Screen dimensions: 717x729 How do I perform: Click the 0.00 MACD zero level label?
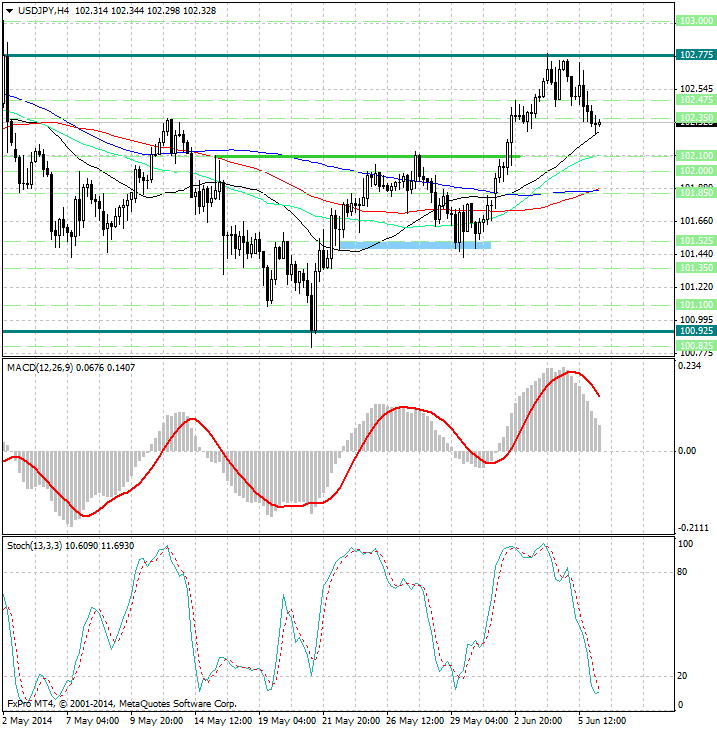(x=687, y=451)
